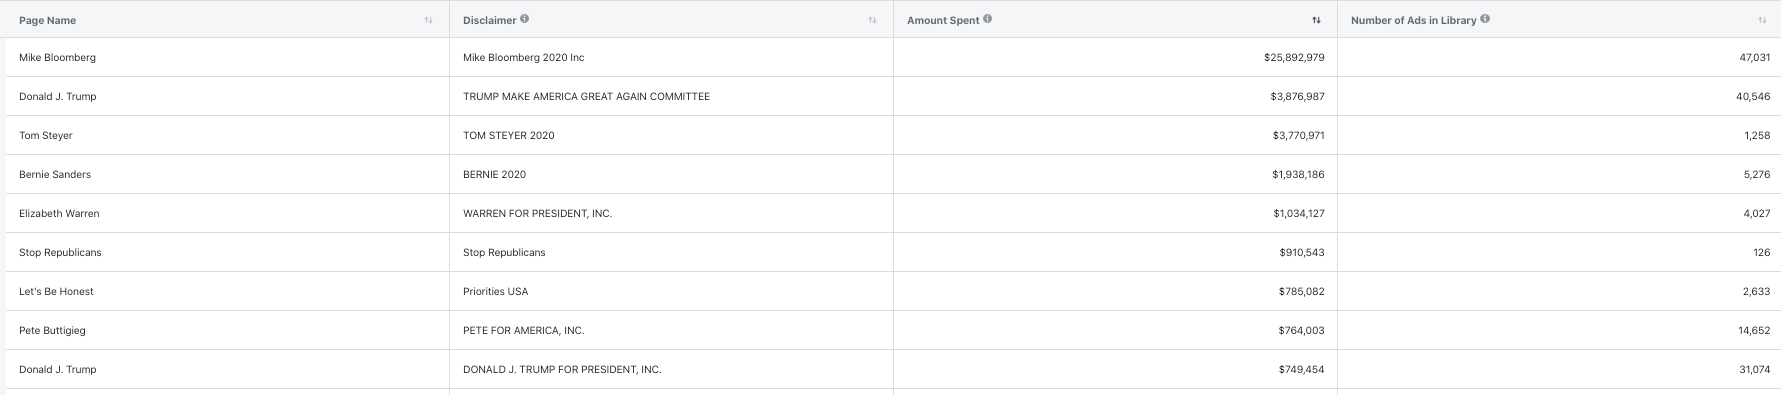Select the 47,031 ads count cell
The width and height of the screenshot is (1781, 395).
click(1559, 58)
